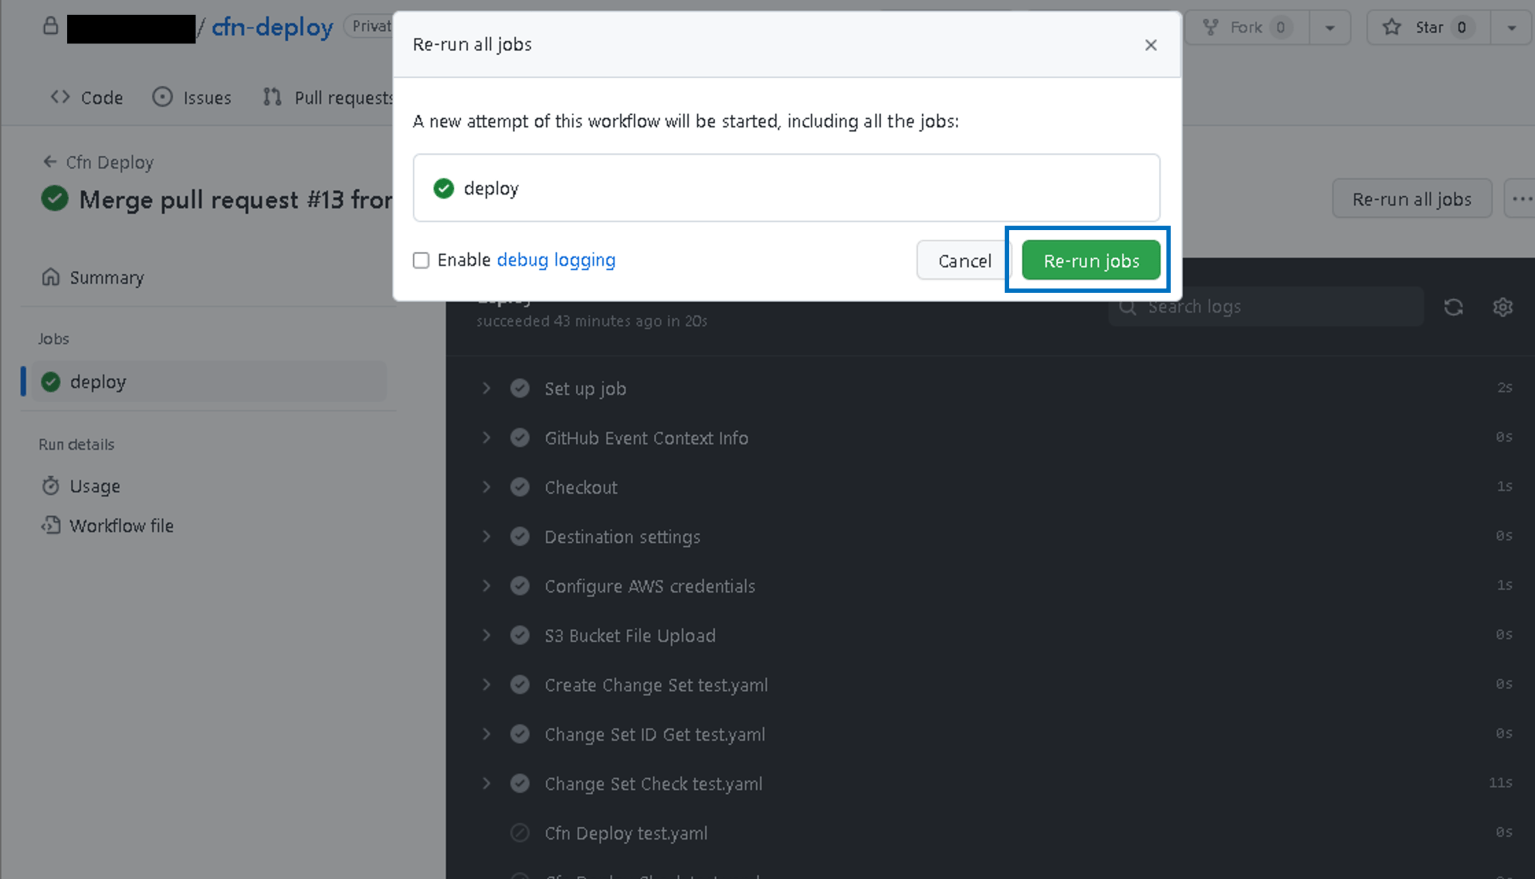
Task: Click the Summary house icon
Action: 51,277
